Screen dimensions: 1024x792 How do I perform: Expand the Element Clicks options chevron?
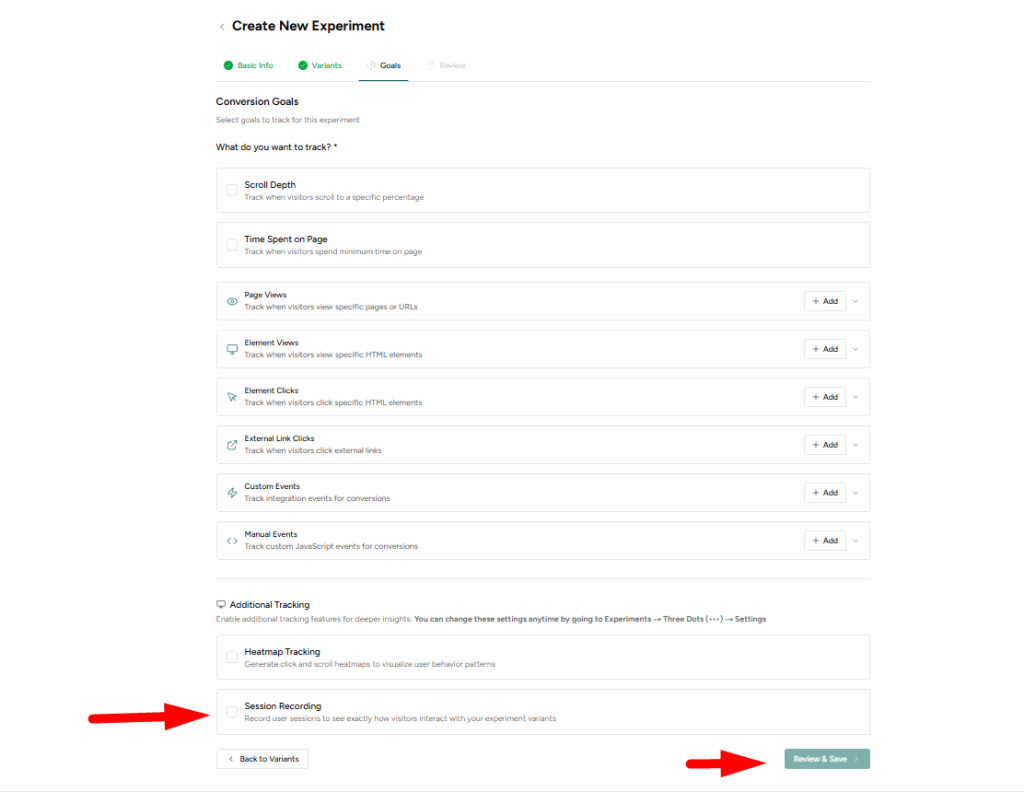point(856,396)
